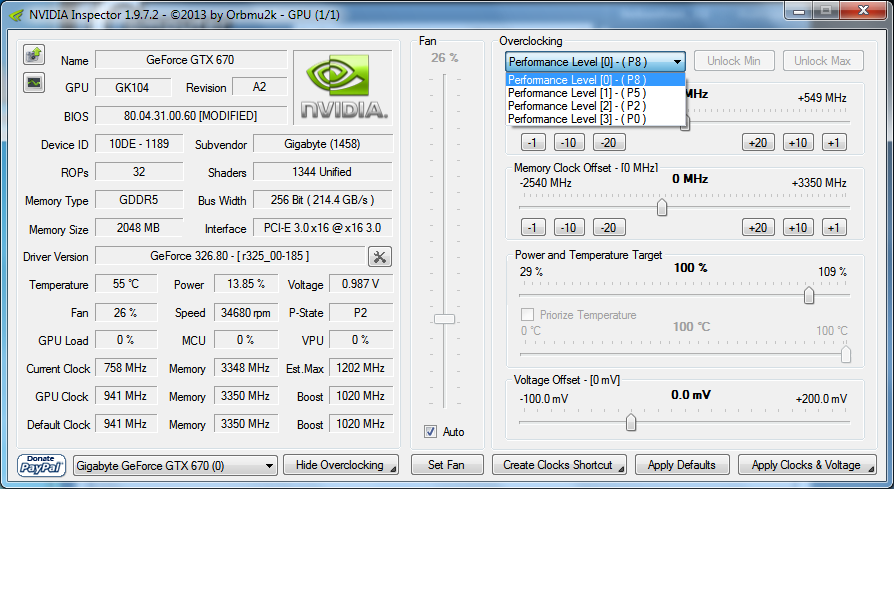Click base clock offset -1 button
This screenshot has width=894, height=614.
click(533, 143)
